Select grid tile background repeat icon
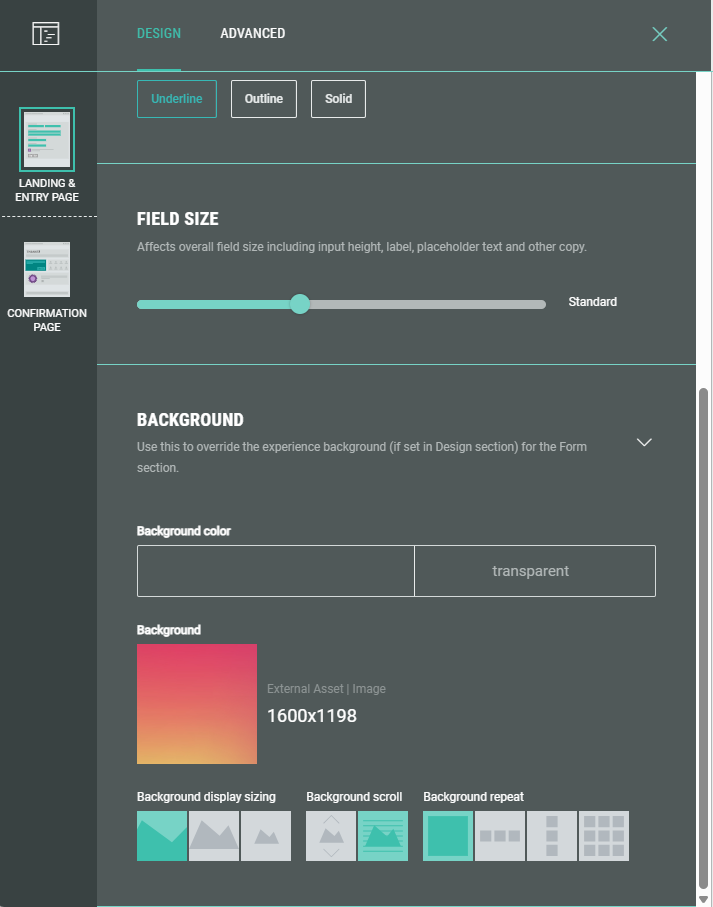 point(604,836)
